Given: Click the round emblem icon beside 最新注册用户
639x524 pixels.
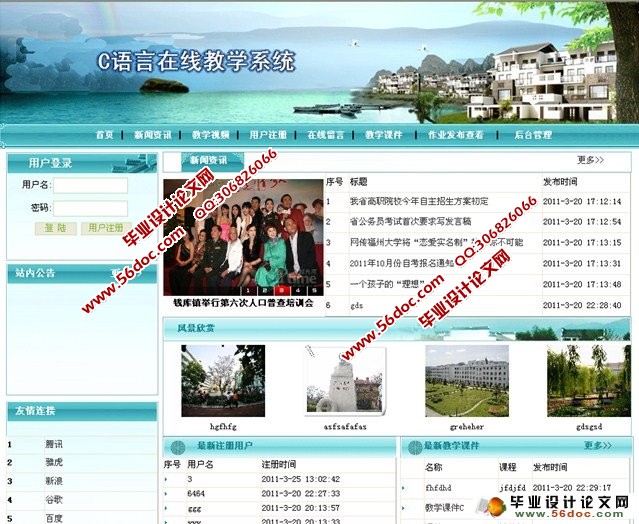Looking at the screenshot, I should click(178, 447).
